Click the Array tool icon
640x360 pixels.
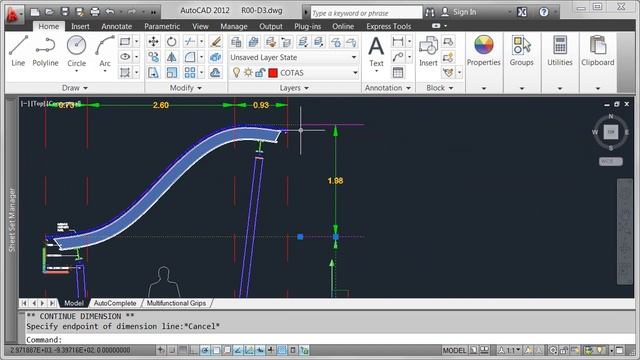point(189,73)
